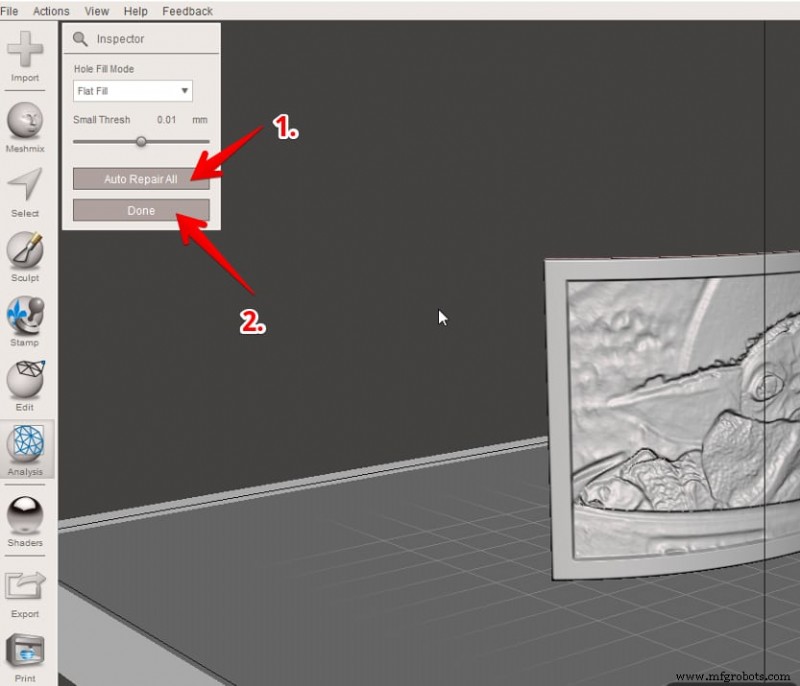Open the View menu
This screenshot has width=800, height=686.
96,11
